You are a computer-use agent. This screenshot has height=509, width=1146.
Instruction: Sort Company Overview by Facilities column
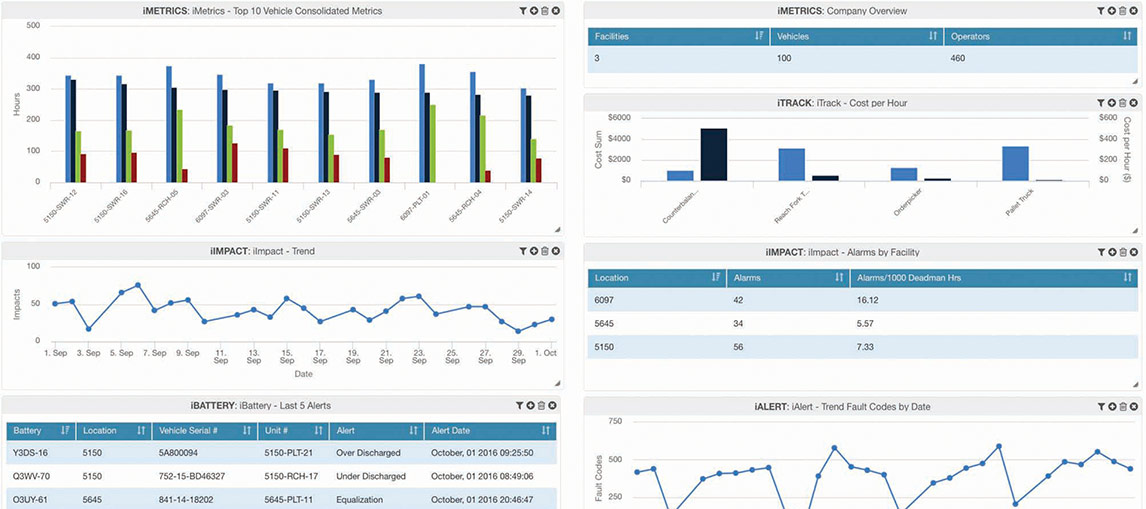[x=759, y=37]
